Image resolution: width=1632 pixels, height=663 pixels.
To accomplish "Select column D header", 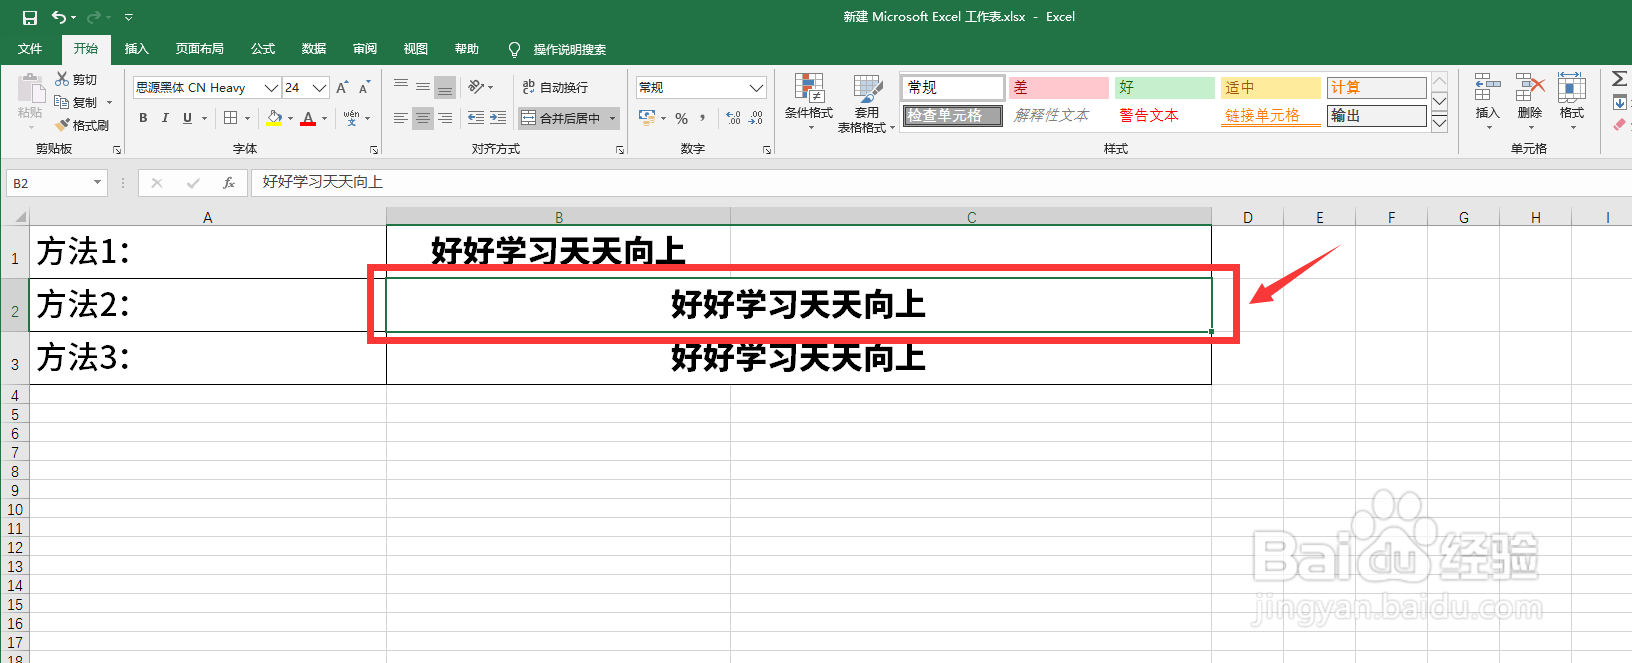I will 1248,217.
